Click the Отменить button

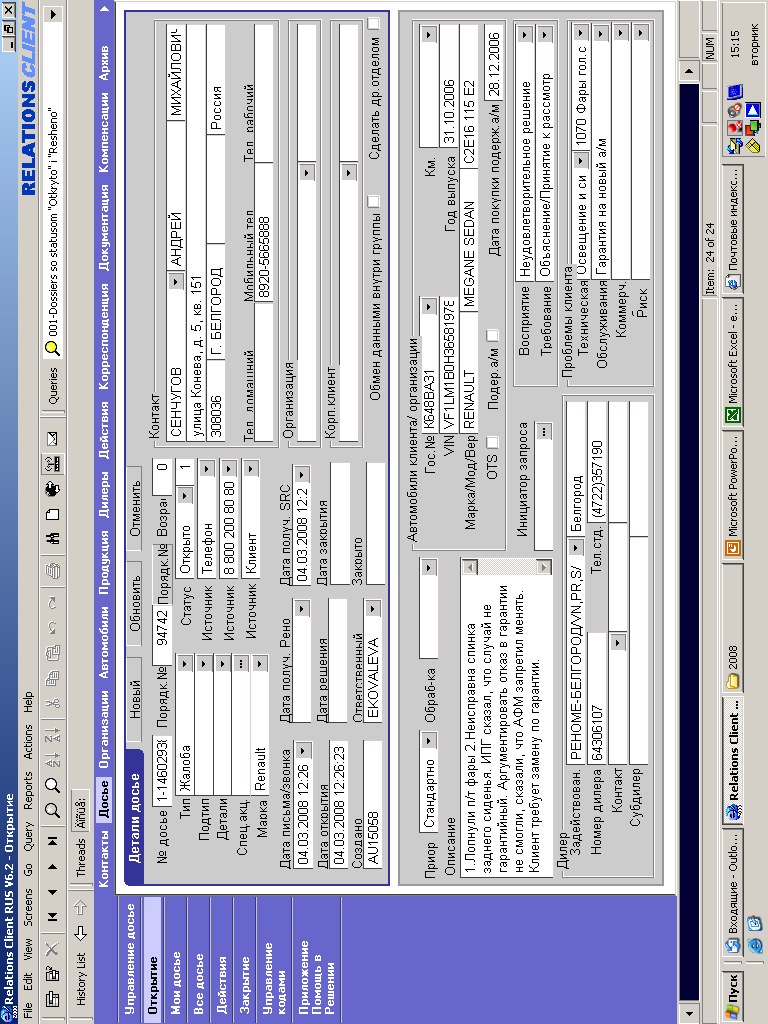click(x=134, y=509)
